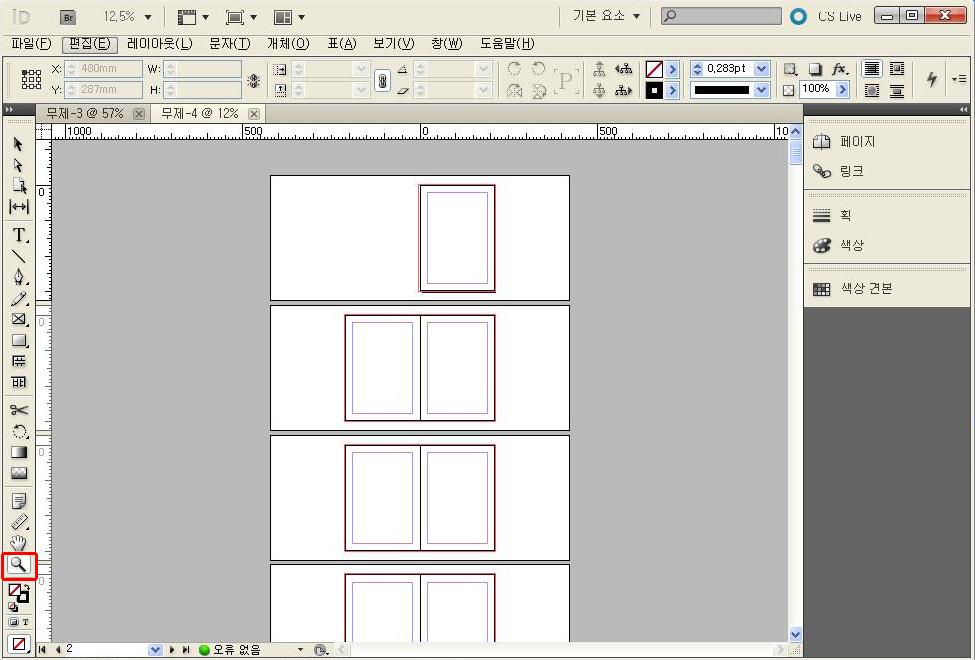Open the 레이아웃(L) menu
The height and width of the screenshot is (660, 975).
tap(160, 44)
